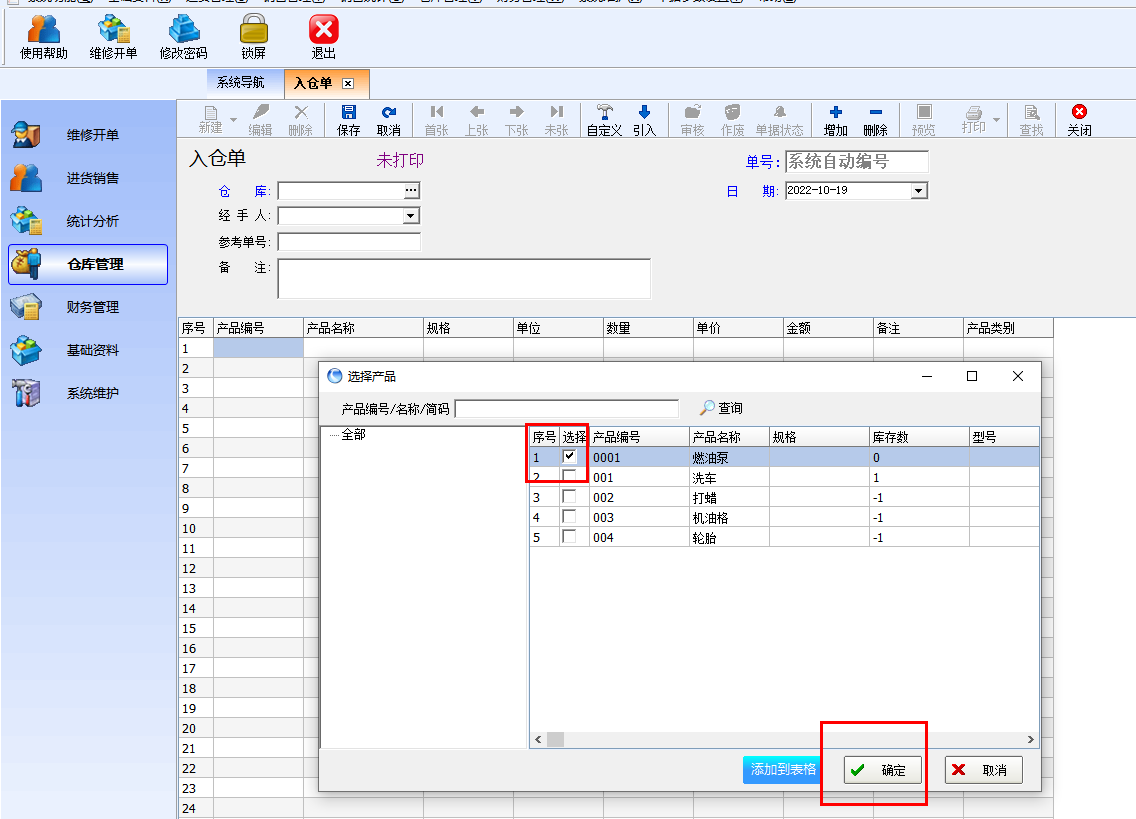Open 修改密码 change password icon
This screenshot has height=819, width=1136.
click(183, 36)
